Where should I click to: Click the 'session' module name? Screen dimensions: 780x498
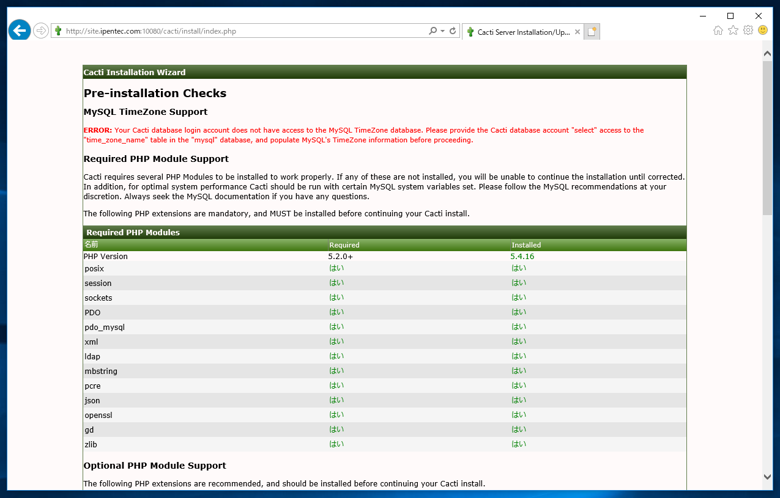tap(98, 283)
